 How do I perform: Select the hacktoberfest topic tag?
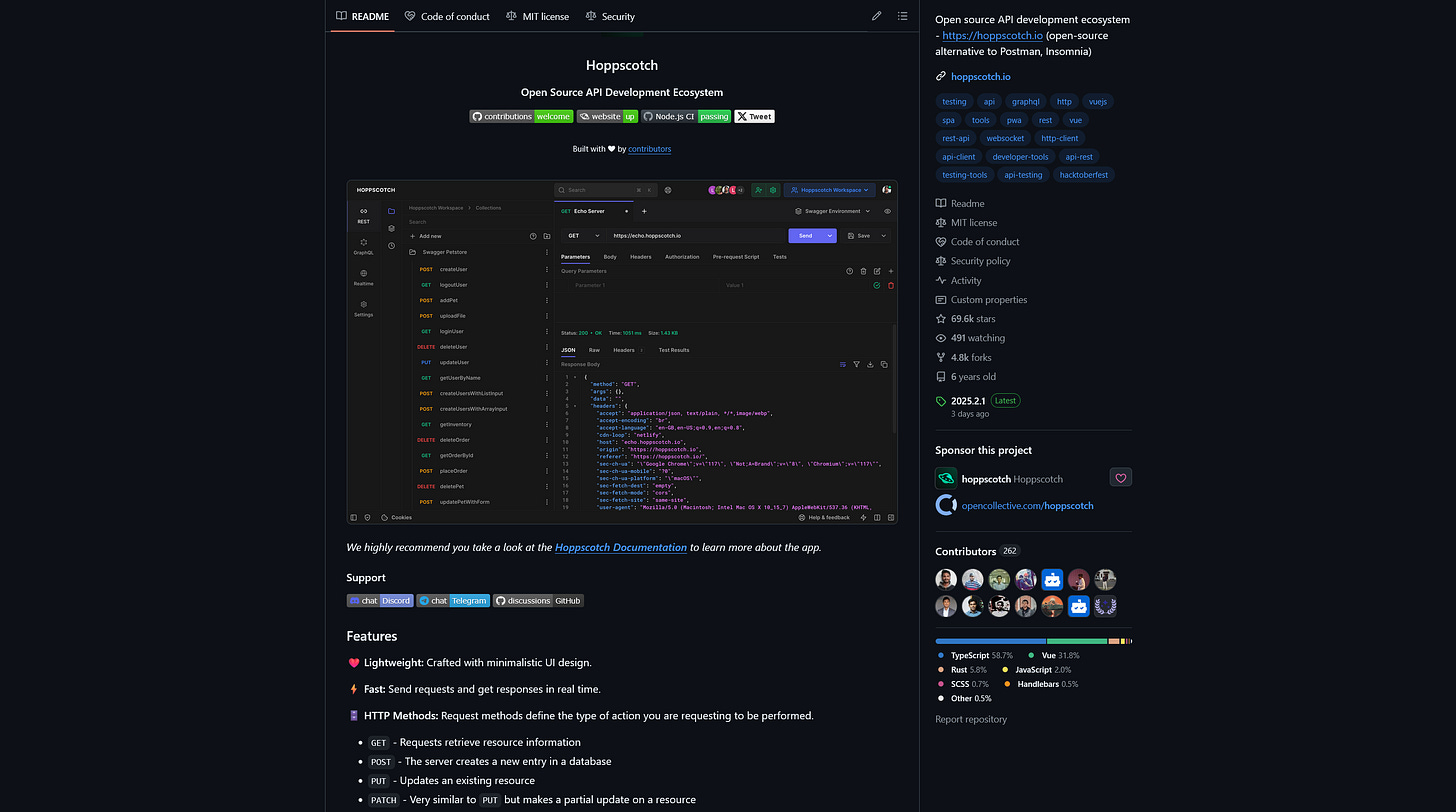tap(1084, 175)
